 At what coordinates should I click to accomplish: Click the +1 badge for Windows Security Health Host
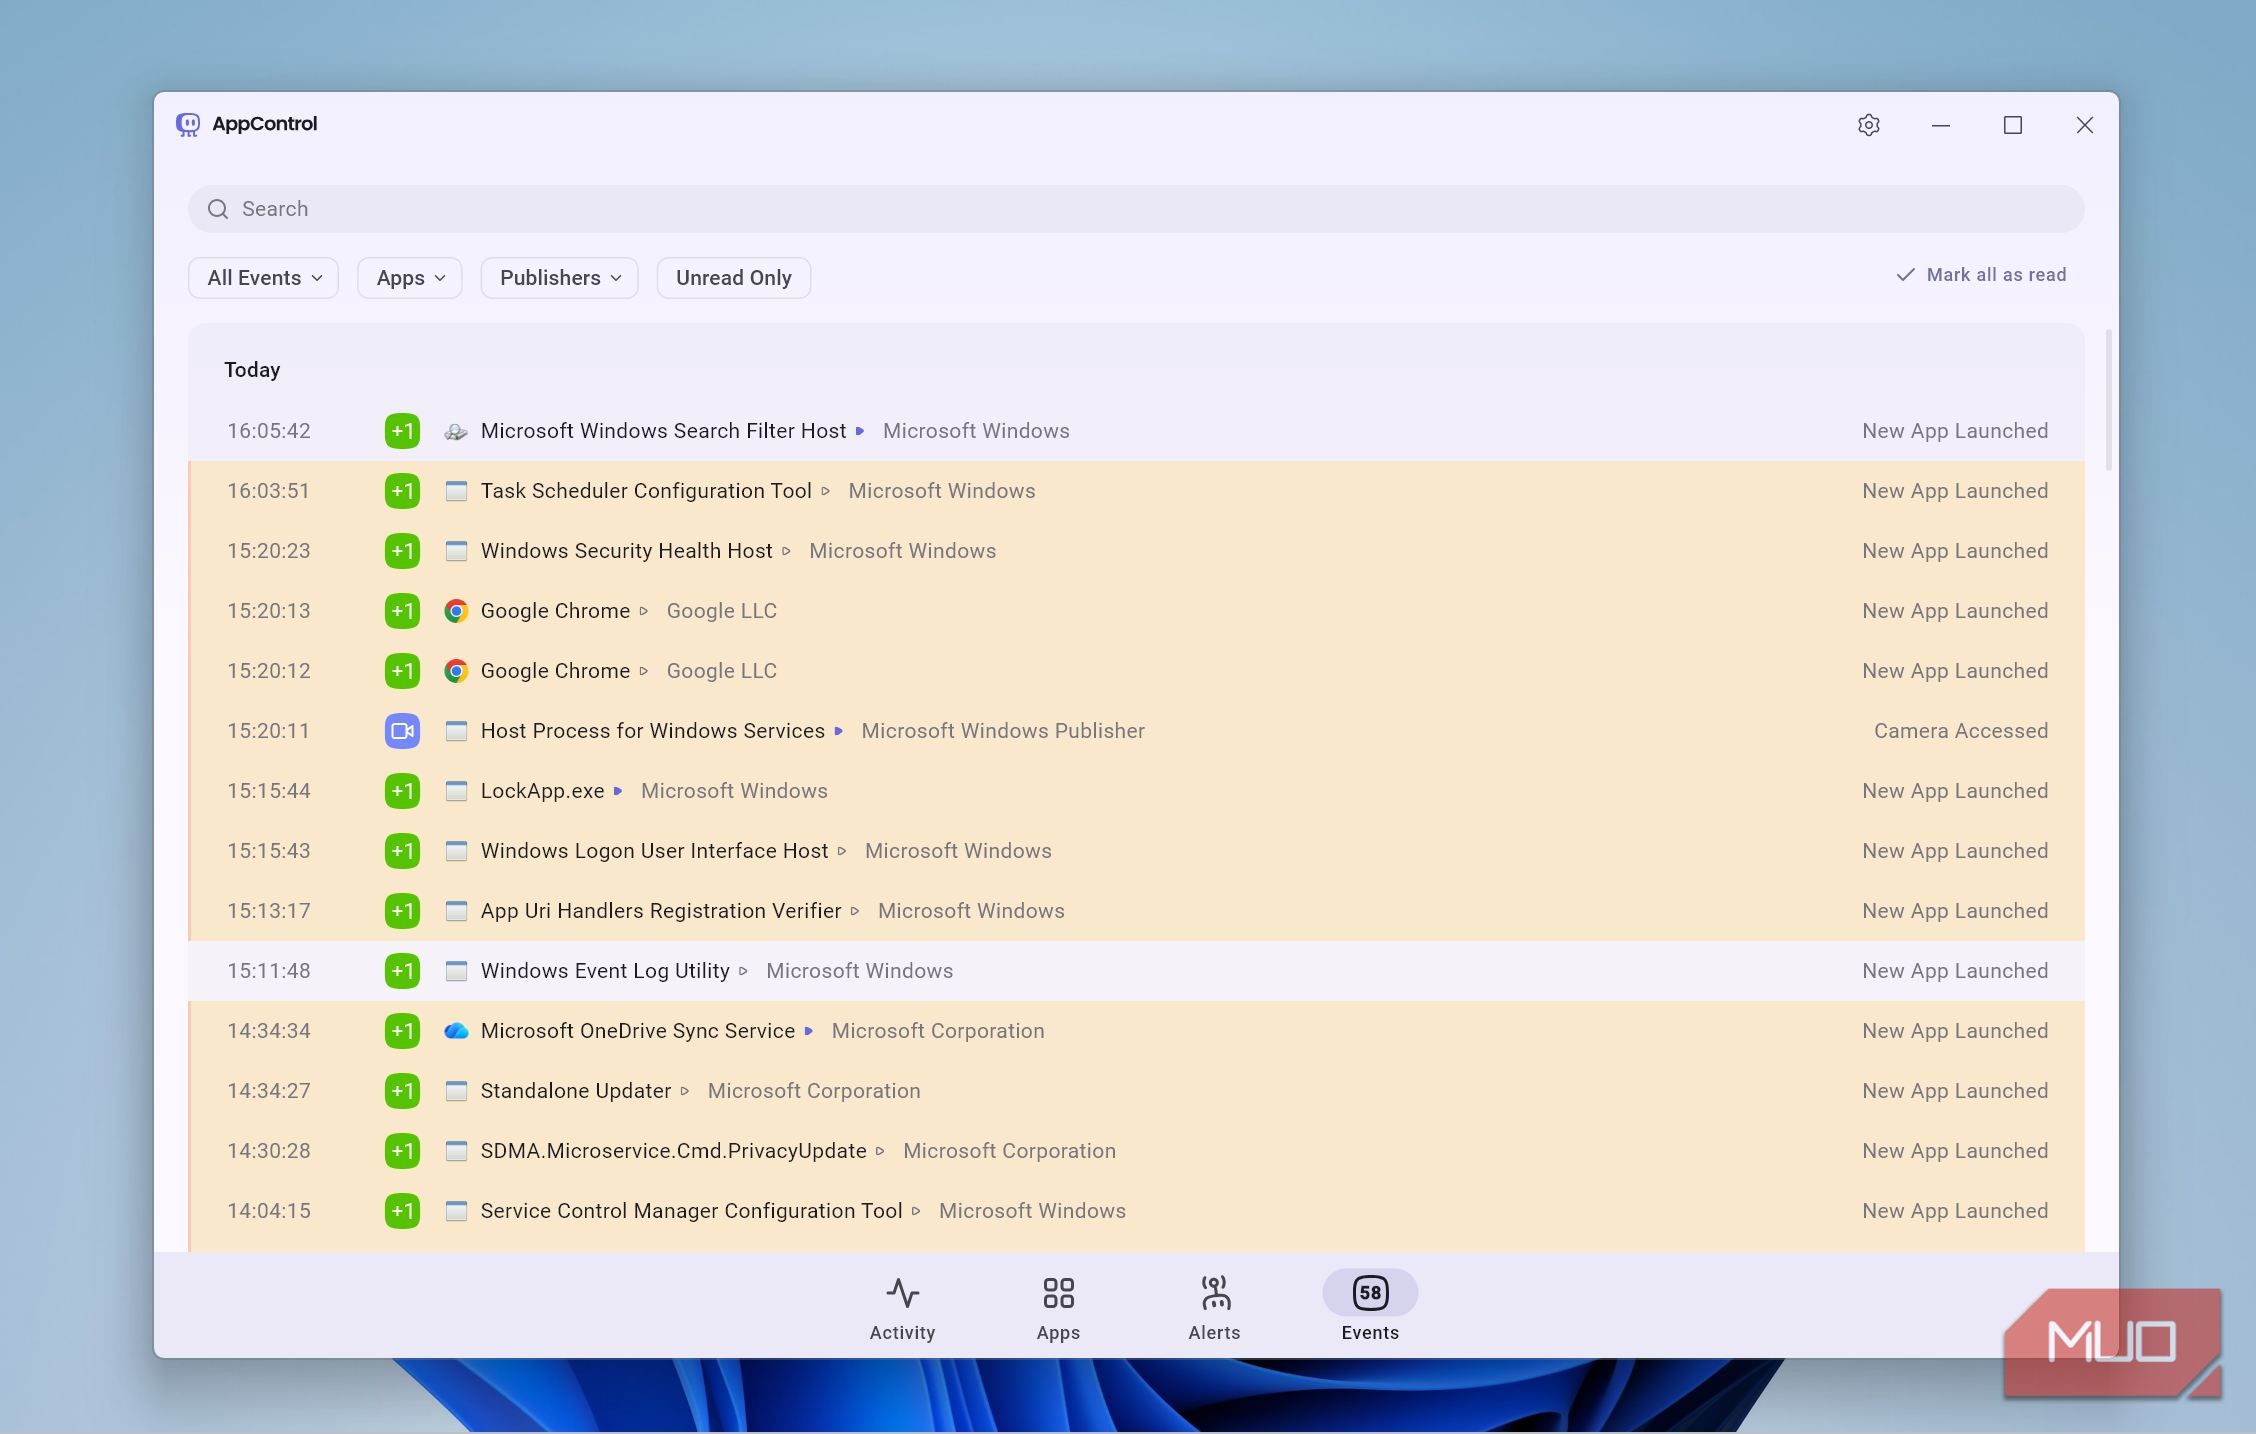402,551
